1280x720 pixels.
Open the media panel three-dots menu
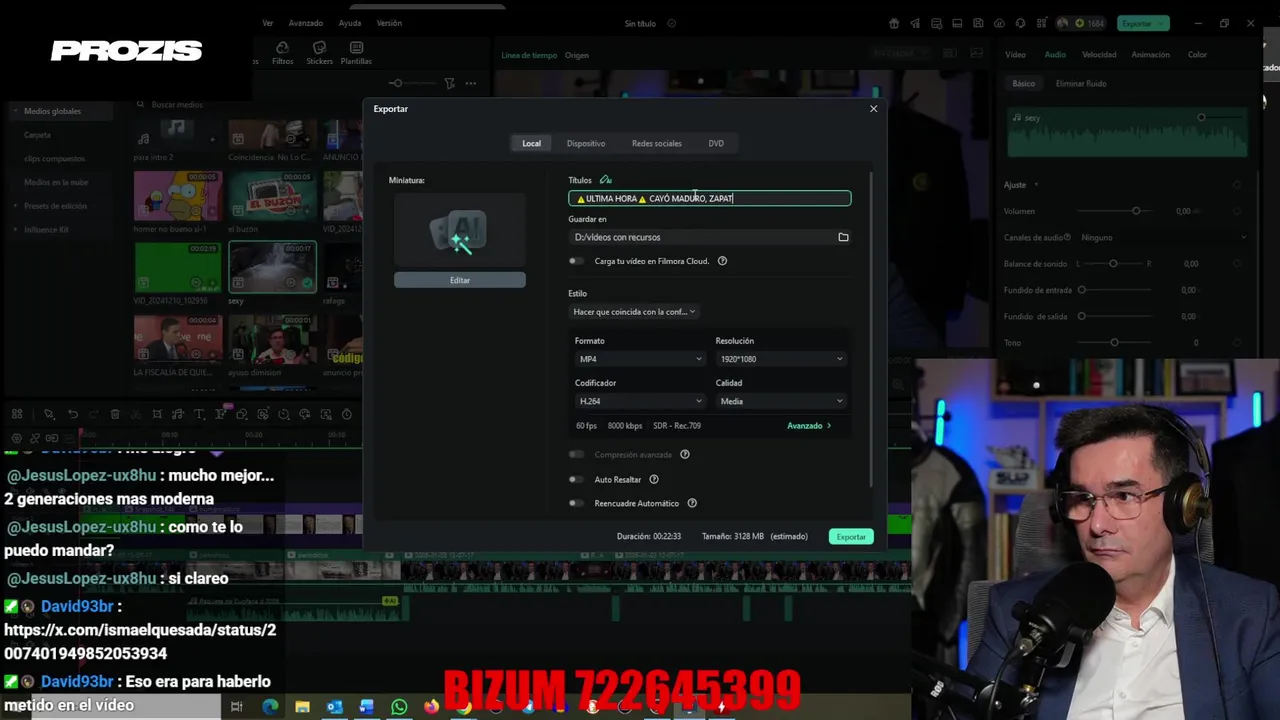click(470, 83)
